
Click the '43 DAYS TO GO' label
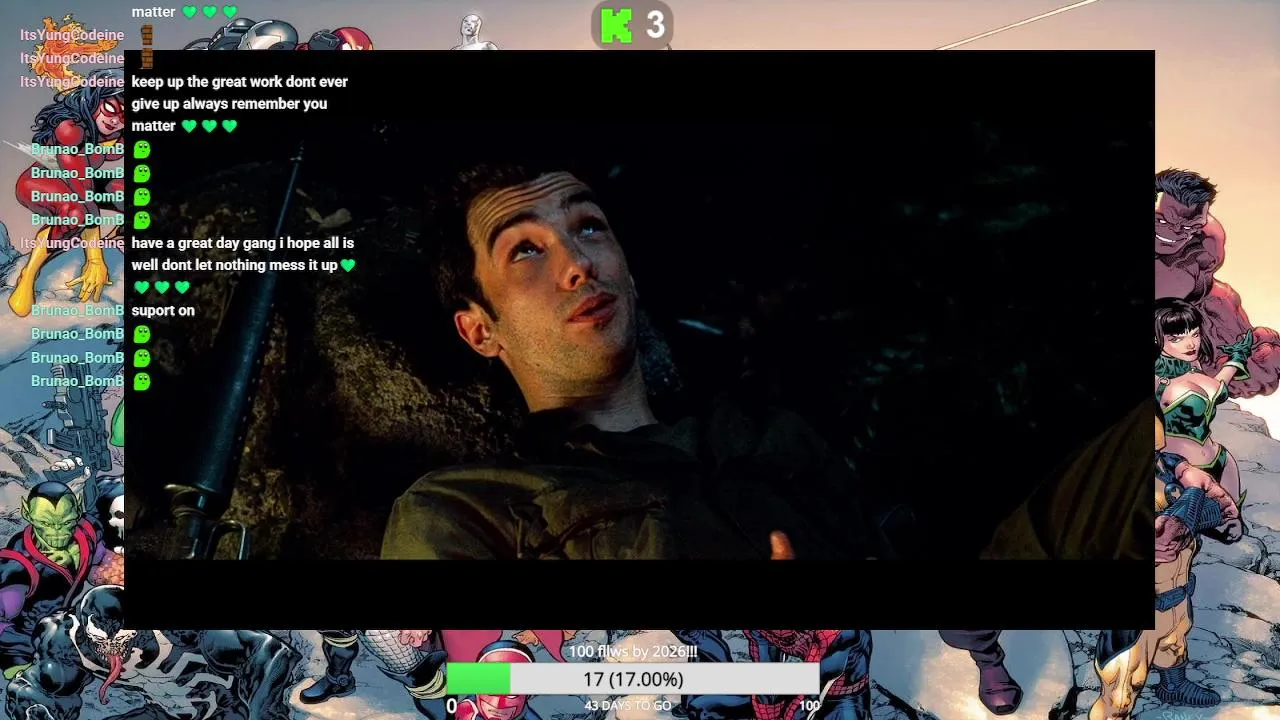(x=628, y=706)
